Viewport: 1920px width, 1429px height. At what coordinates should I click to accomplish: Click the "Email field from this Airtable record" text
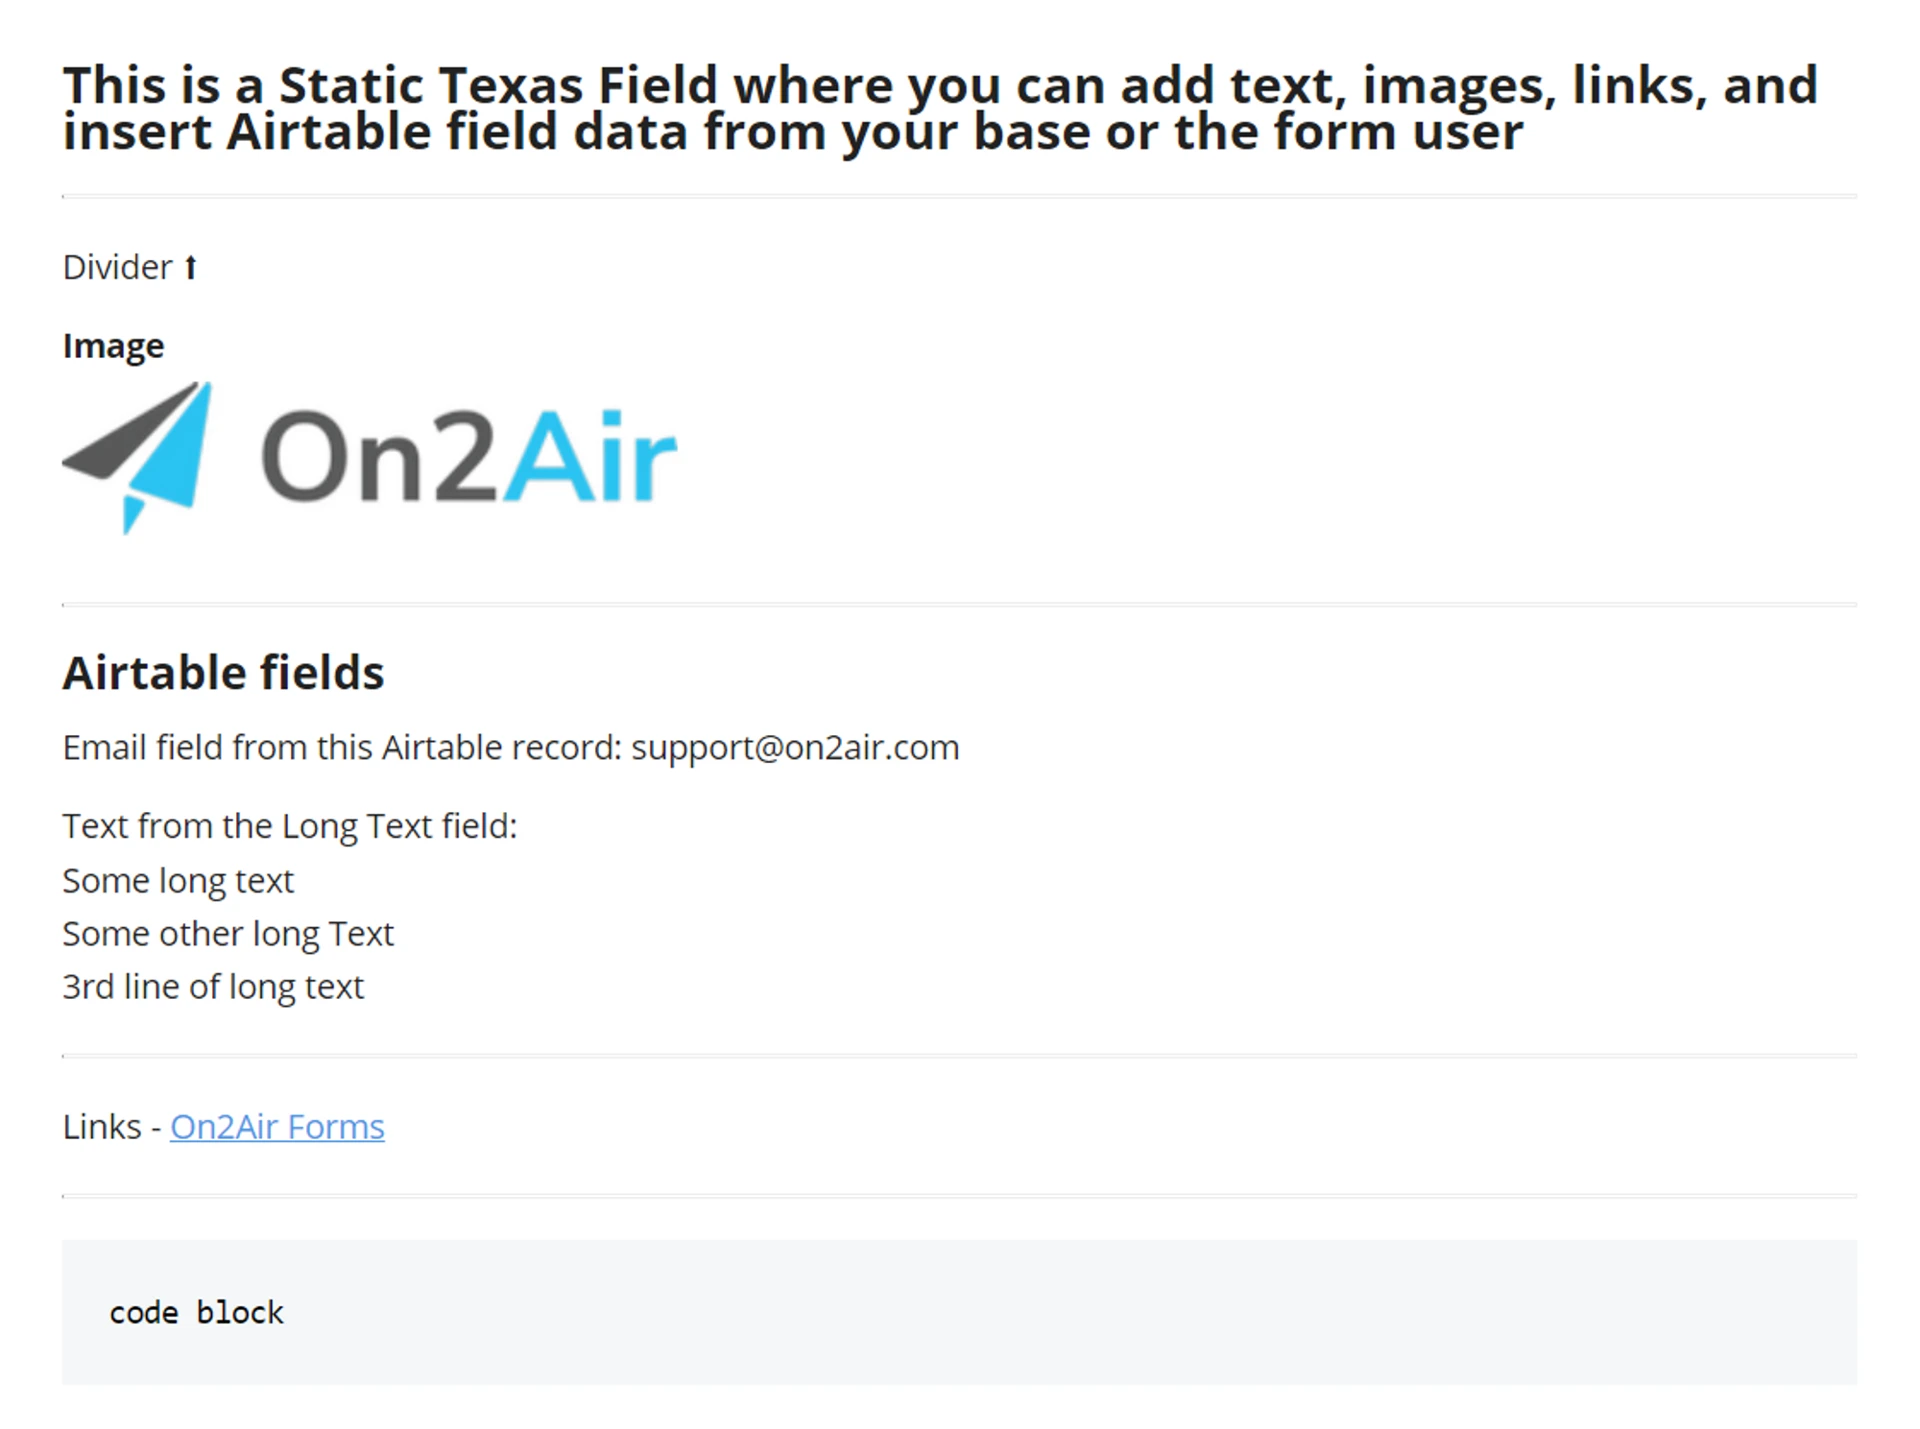coord(342,748)
